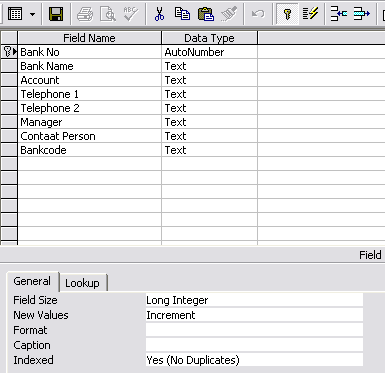Select the Bank Name field cell
385x373 pixels.
(x=89, y=66)
